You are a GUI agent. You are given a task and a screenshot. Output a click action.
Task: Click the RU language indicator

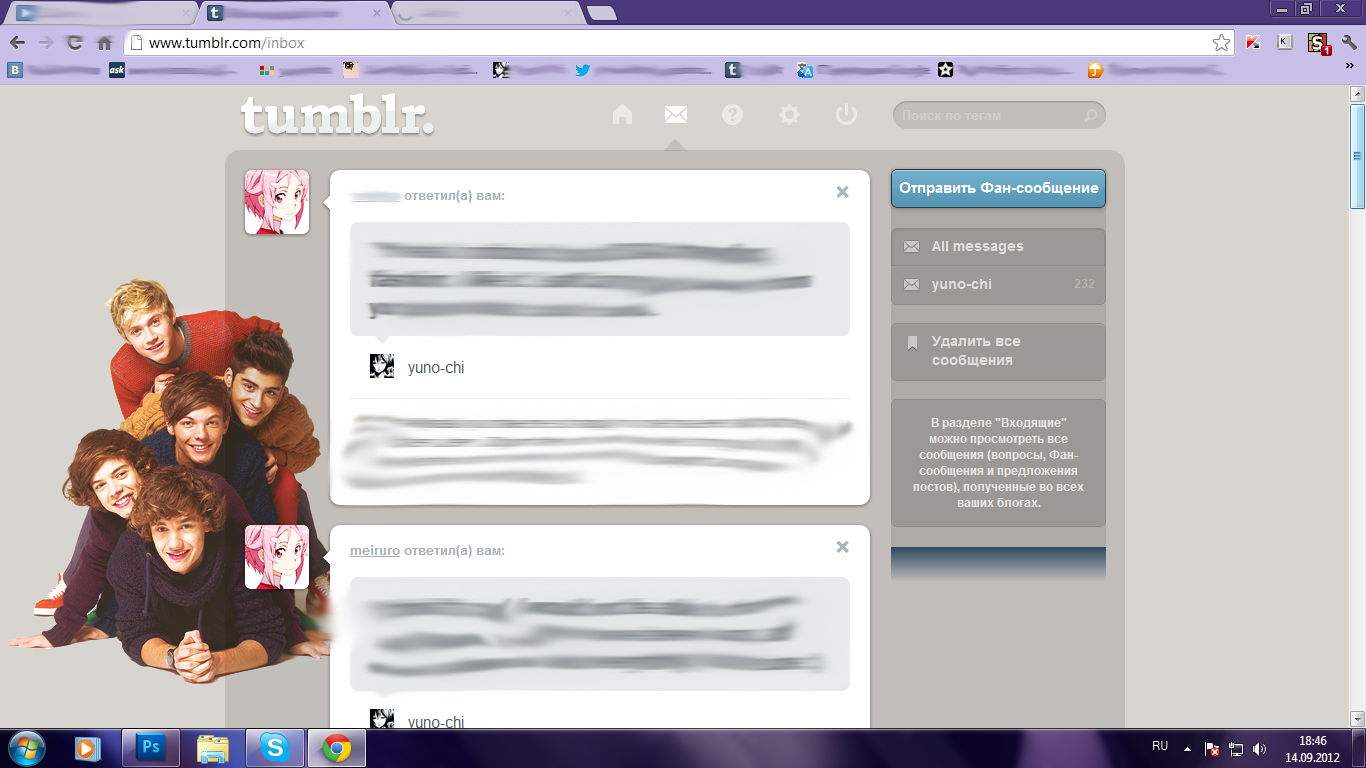coord(1159,746)
